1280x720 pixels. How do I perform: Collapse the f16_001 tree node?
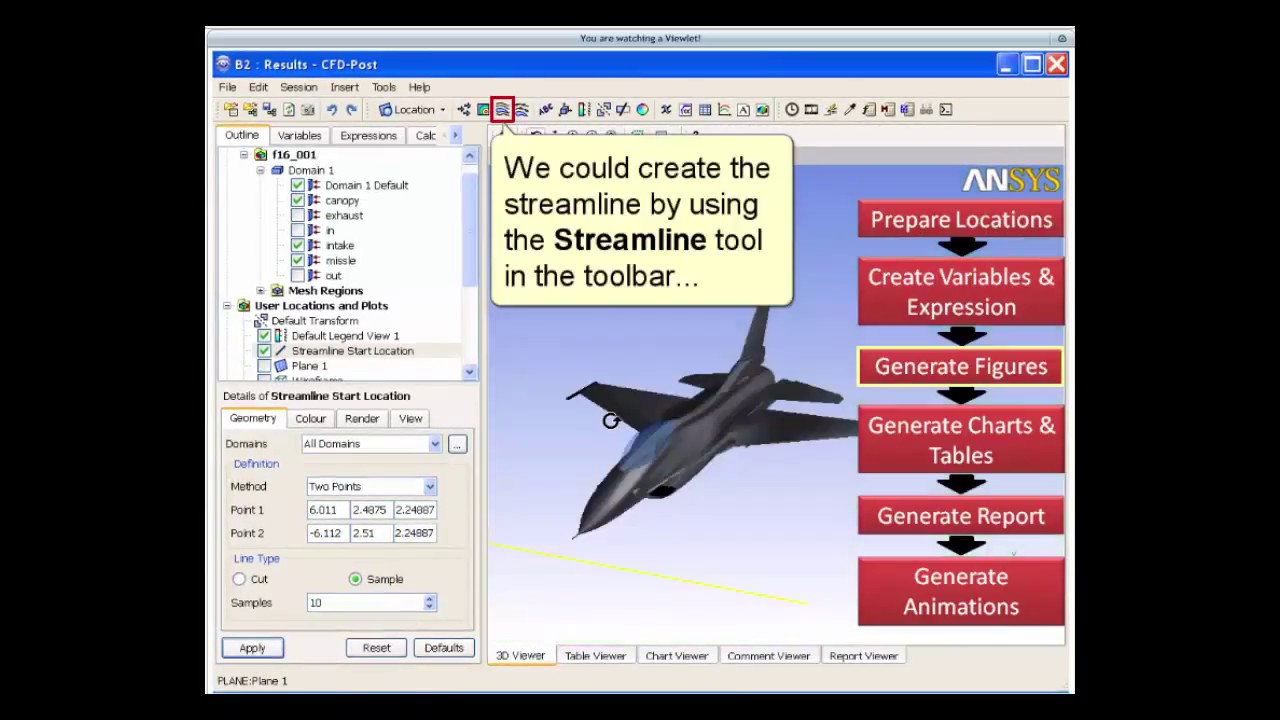[x=244, y=155]
